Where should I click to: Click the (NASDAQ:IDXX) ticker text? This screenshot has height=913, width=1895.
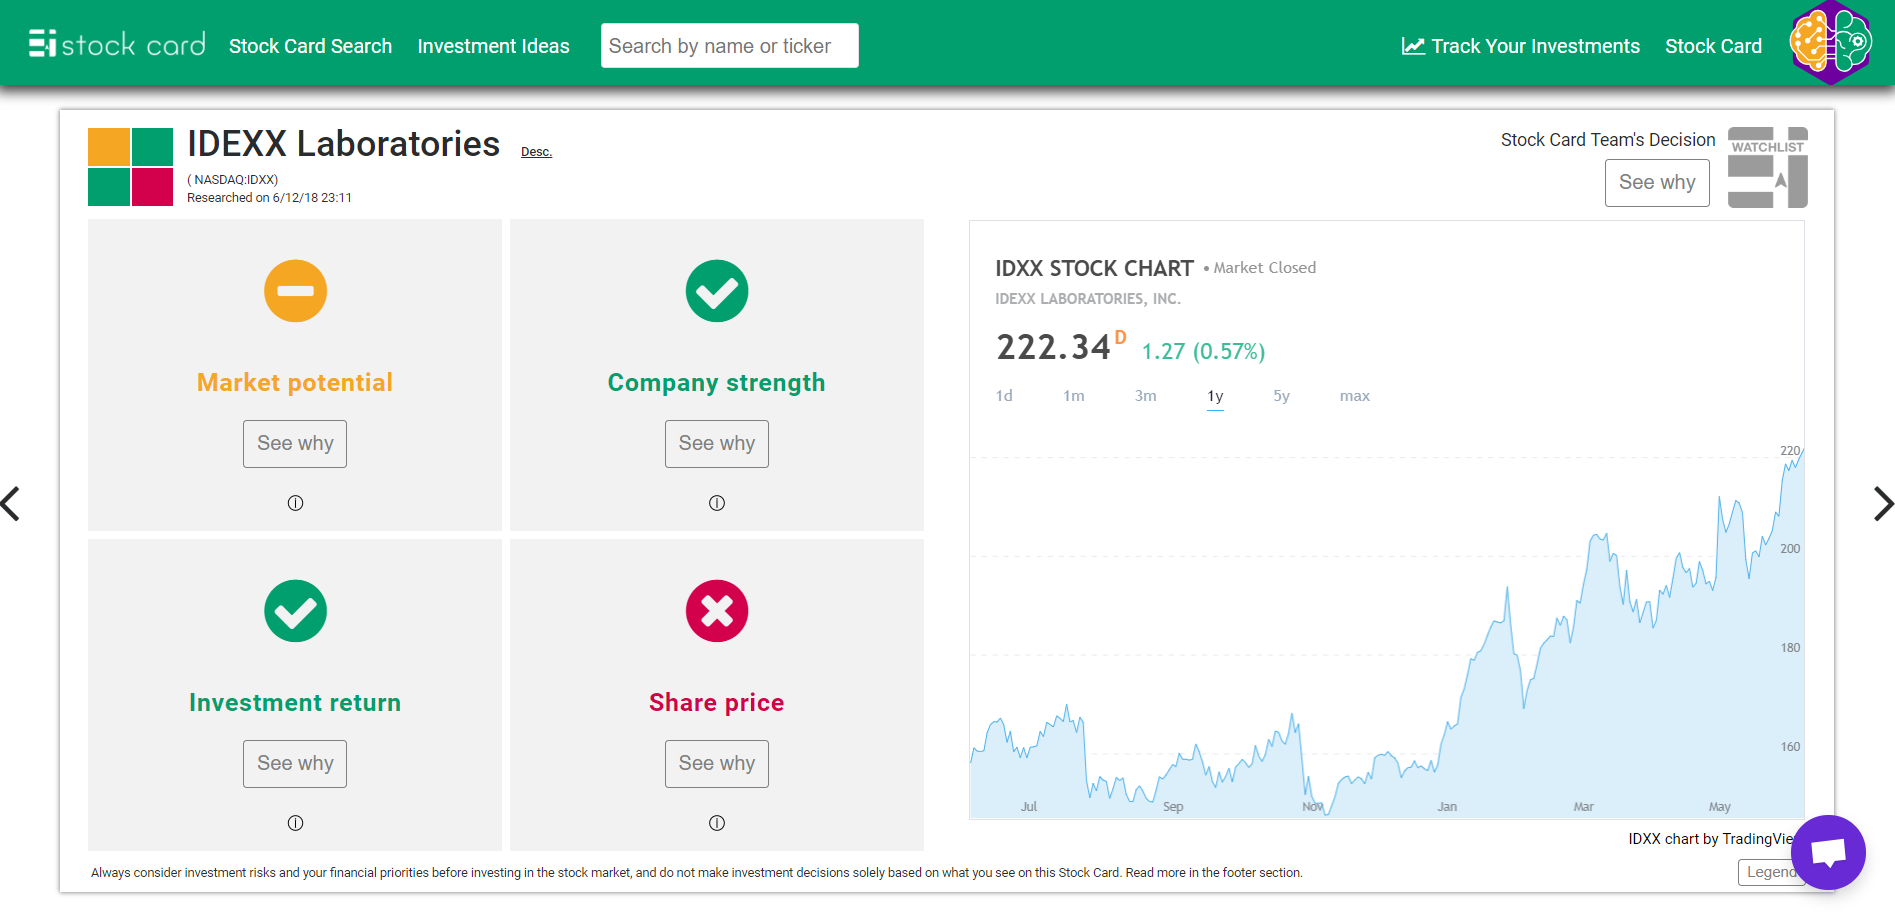tap(233, 180)
